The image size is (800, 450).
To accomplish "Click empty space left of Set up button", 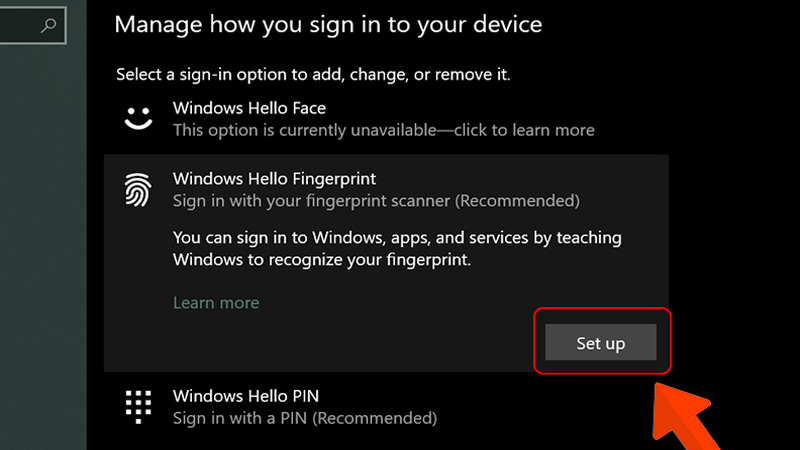I will click(350, 343).
